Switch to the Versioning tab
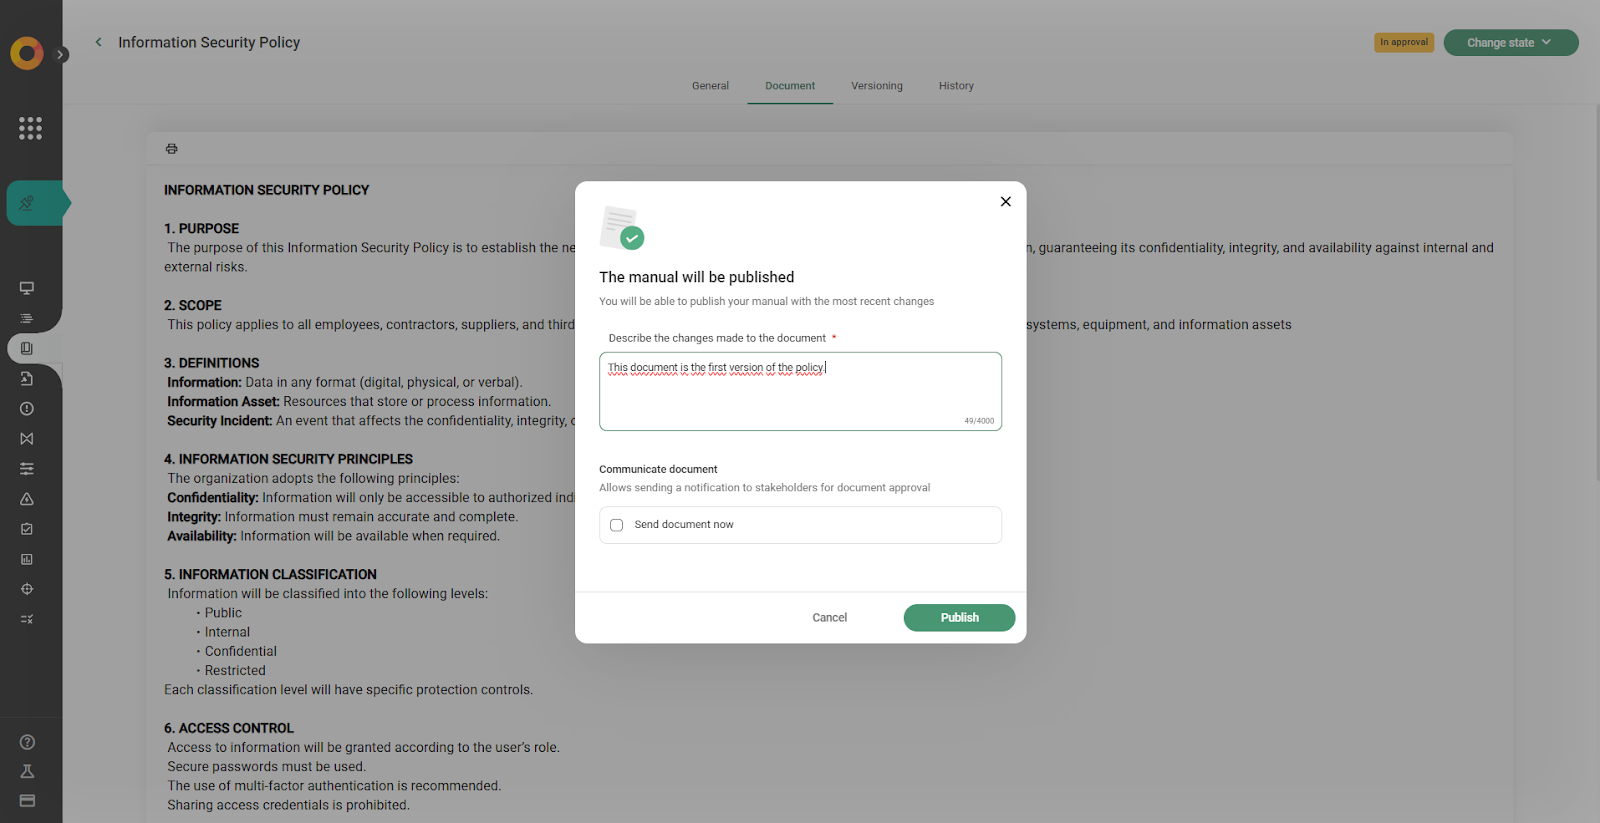 (876, 86)
